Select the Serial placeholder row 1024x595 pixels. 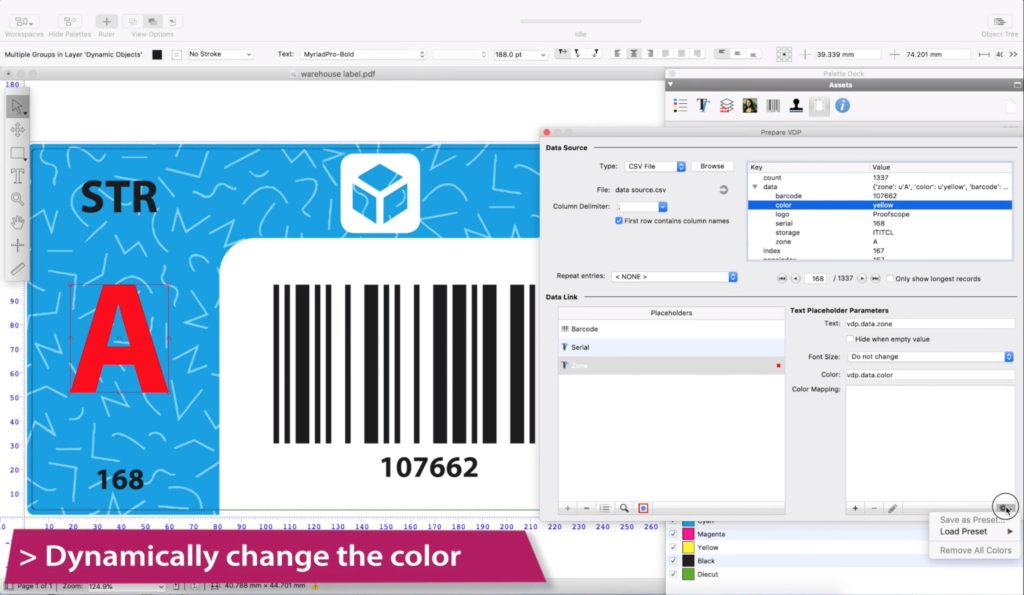(x=671, y=347)
